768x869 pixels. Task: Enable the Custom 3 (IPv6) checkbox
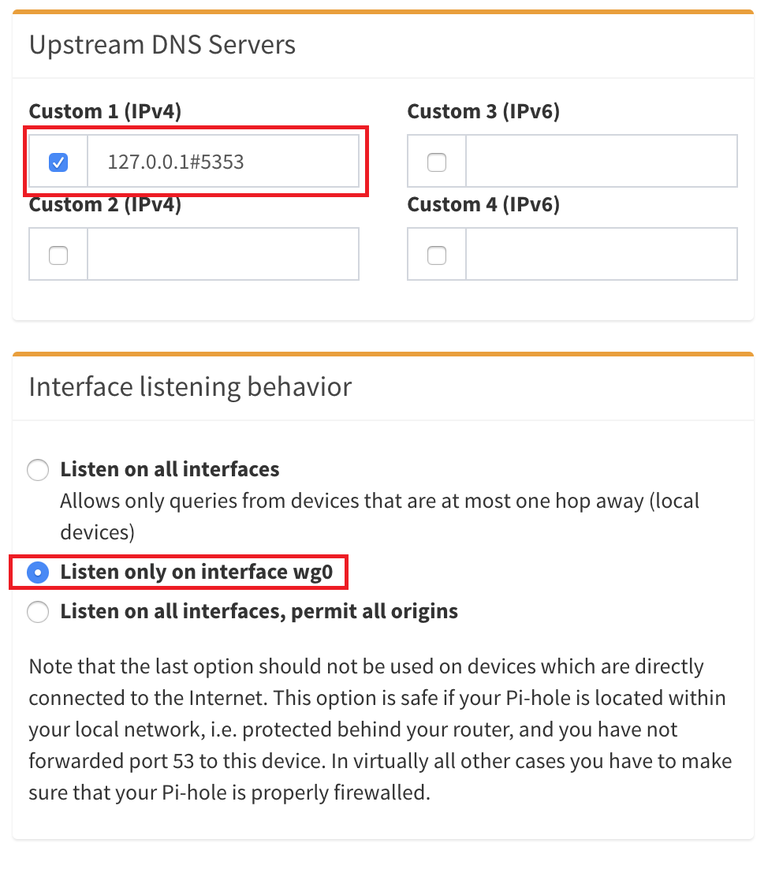[x=436, y=160]
